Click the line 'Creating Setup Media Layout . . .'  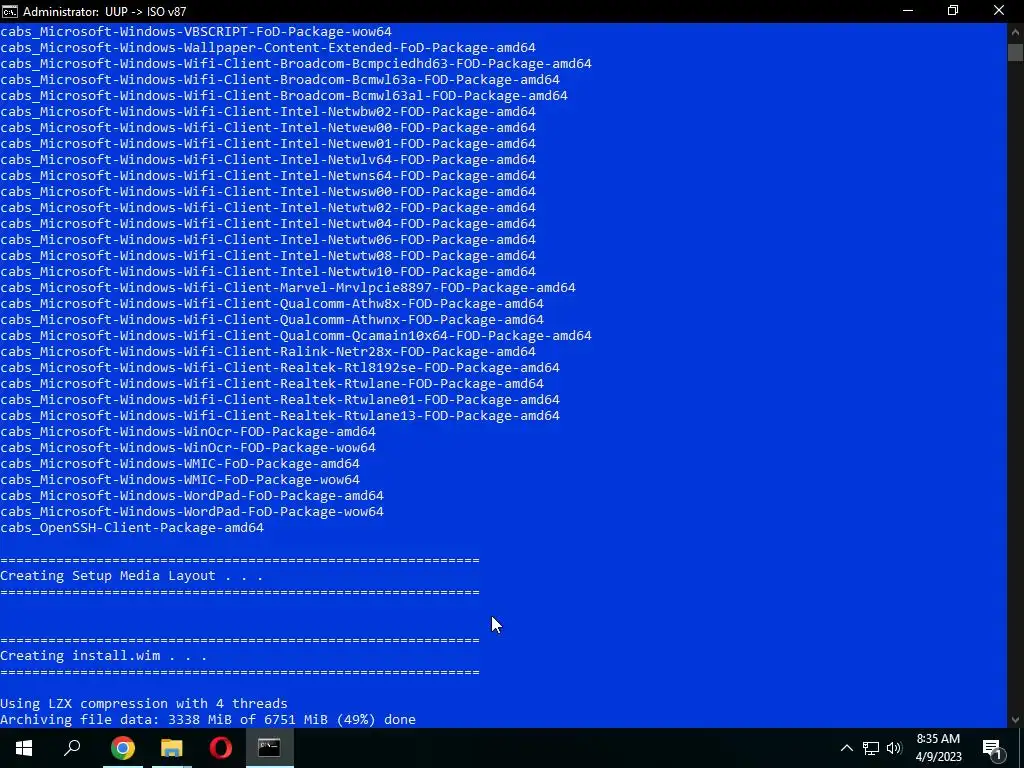click(x=131, y=576)
